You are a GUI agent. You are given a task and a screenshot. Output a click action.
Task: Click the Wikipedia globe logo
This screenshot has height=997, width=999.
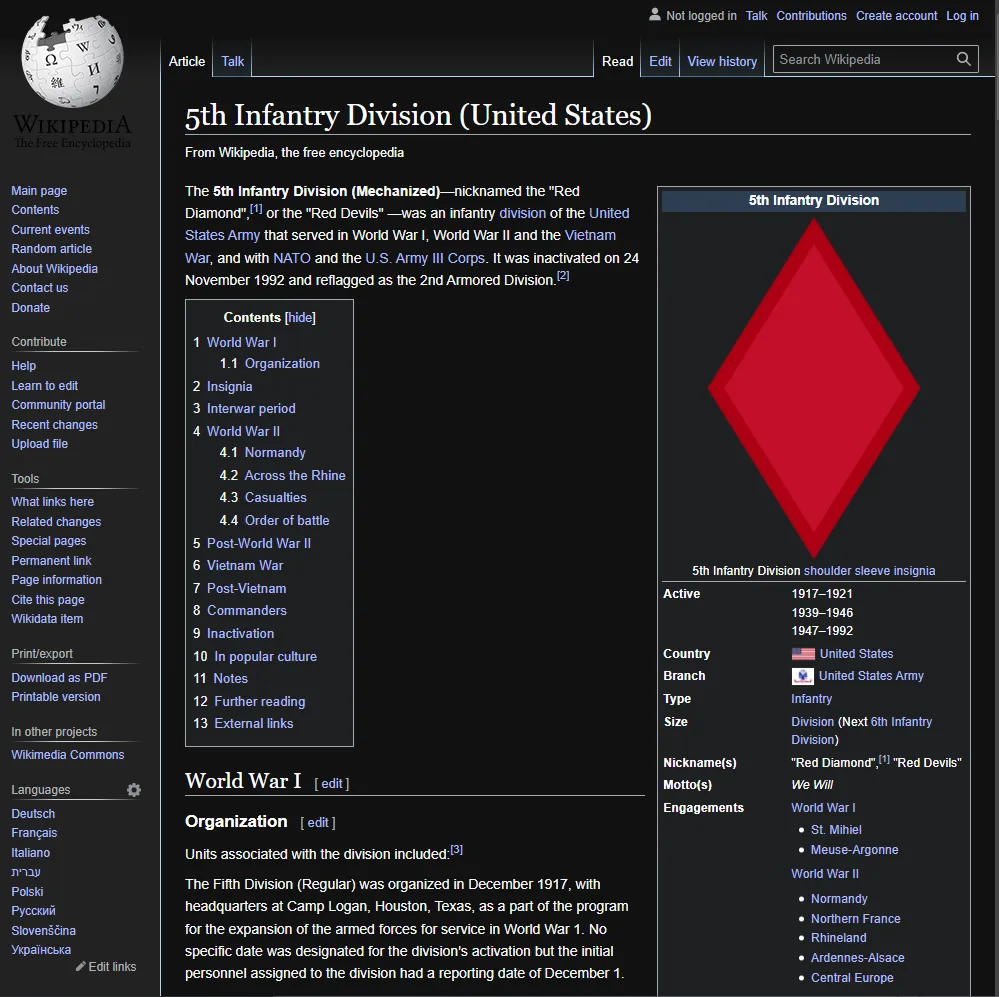coord(72,61)
